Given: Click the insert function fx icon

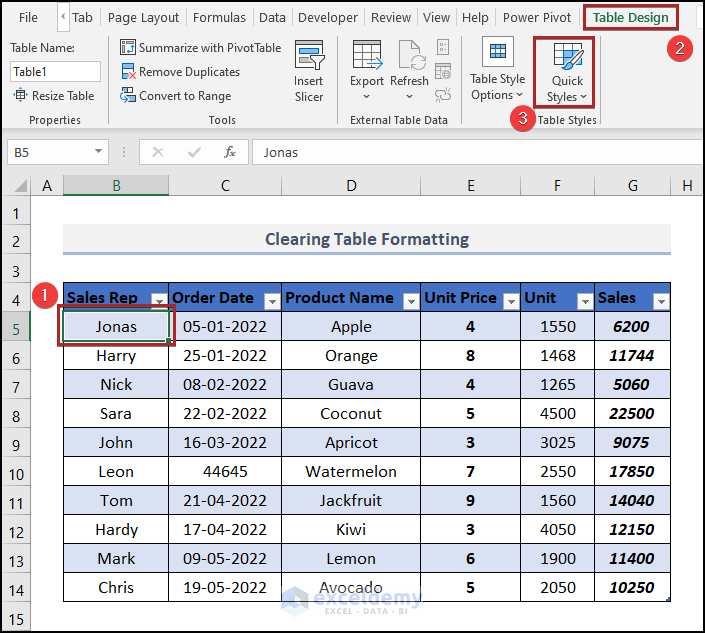Looking at the screenshot, I should click(x=229, y=152).
